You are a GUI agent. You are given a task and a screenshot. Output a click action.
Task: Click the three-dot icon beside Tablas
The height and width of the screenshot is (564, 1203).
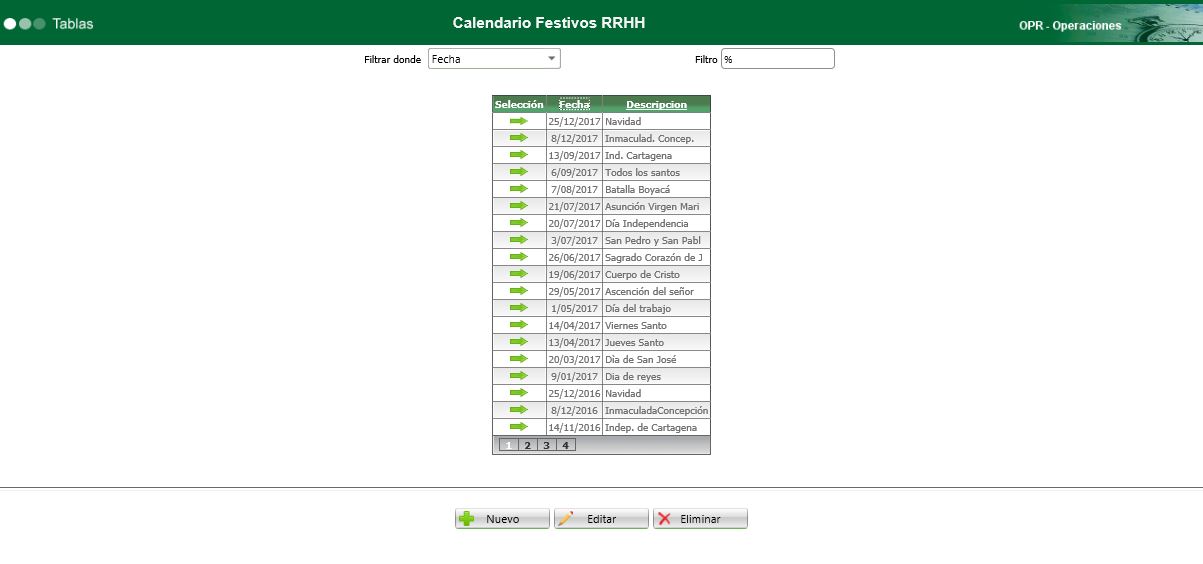pyautogui.click(x=25, y=23)
